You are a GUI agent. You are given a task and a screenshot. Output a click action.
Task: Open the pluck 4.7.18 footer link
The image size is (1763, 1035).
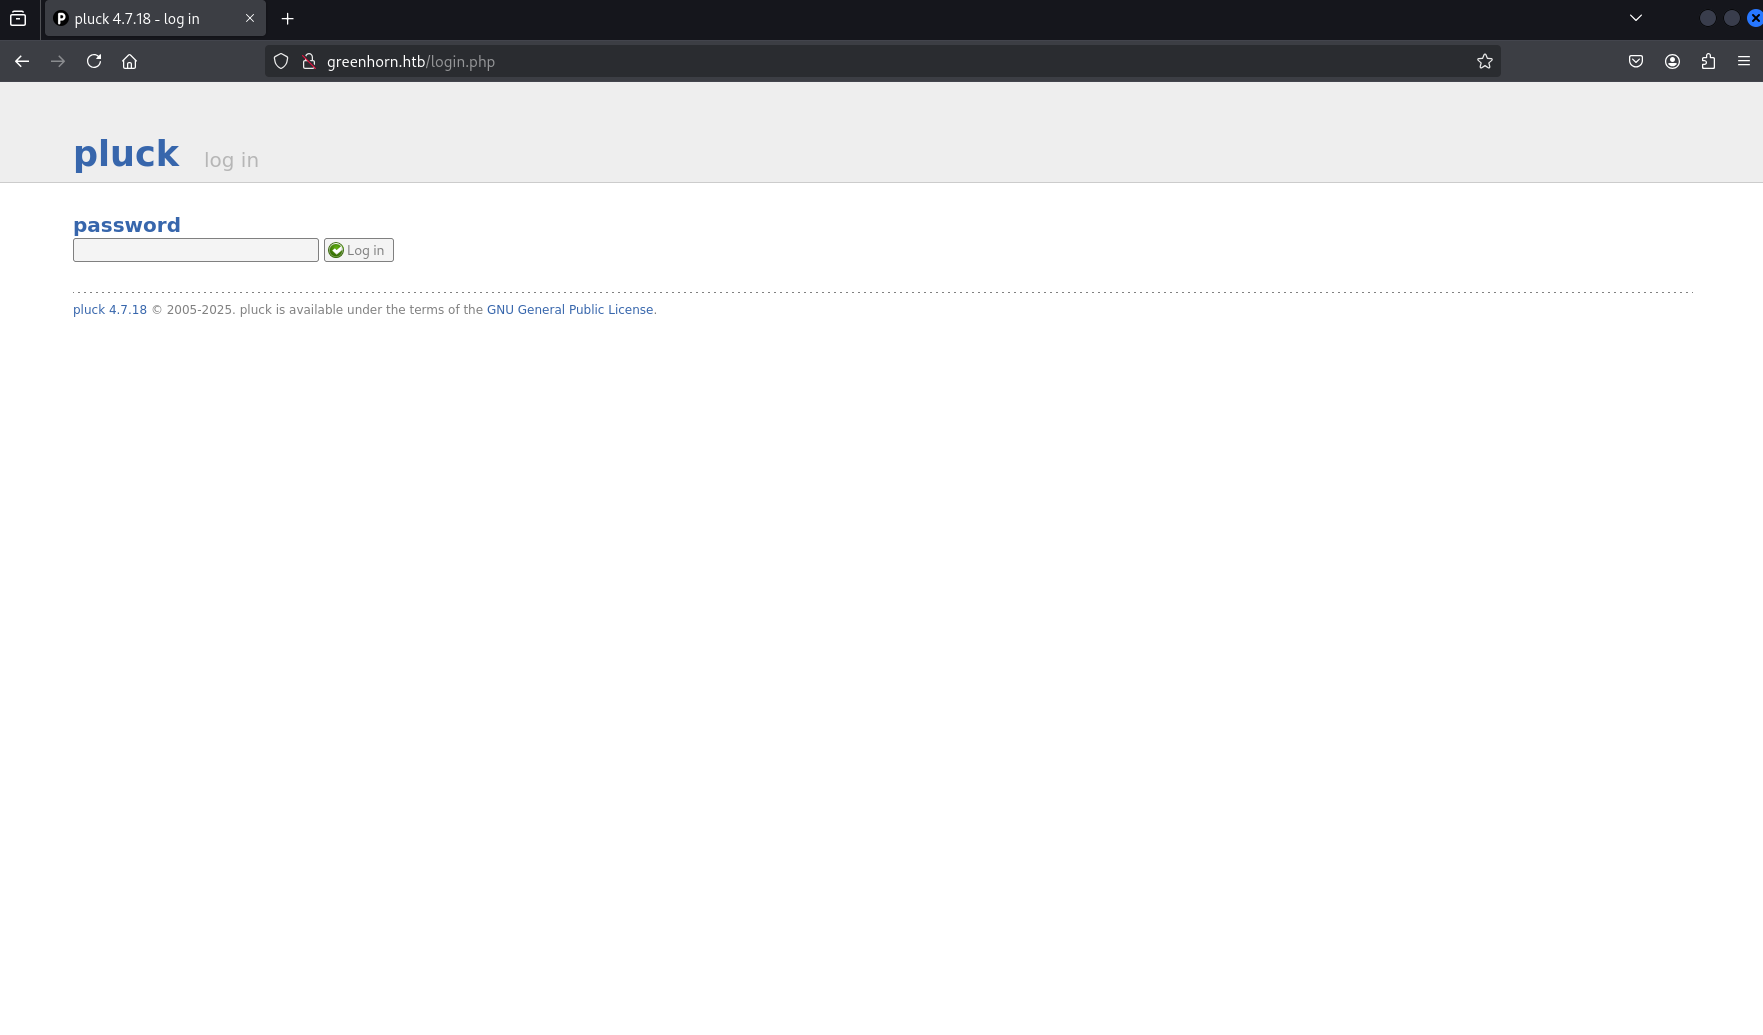coord(110,310)
